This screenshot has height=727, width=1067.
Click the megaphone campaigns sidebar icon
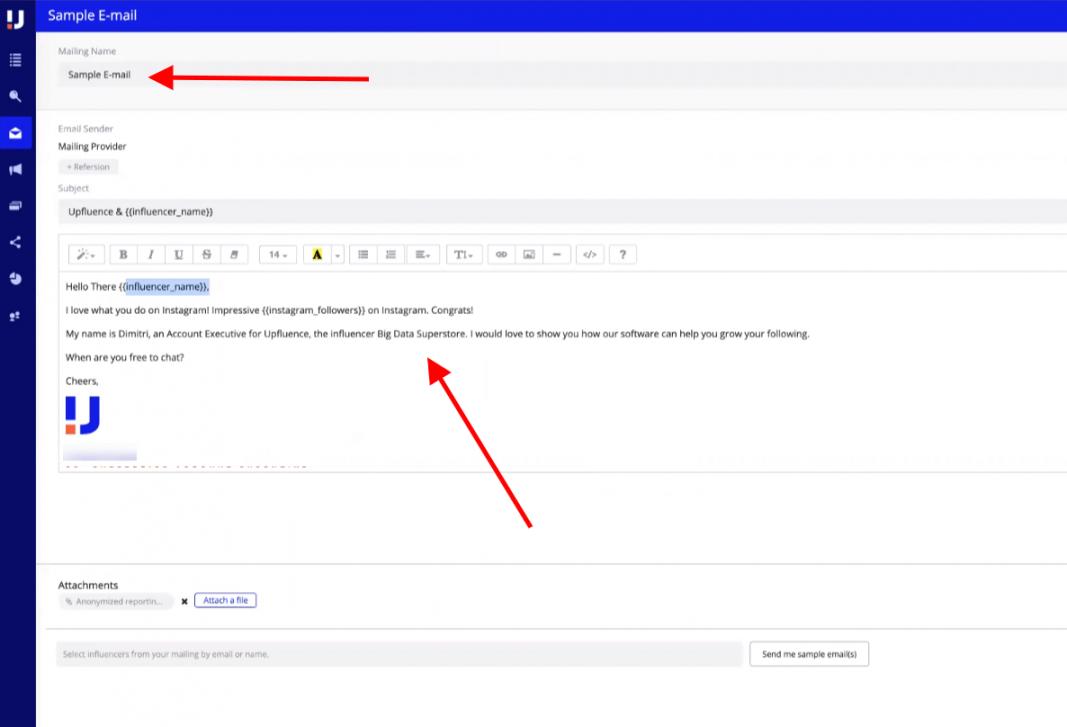(15, 169)
